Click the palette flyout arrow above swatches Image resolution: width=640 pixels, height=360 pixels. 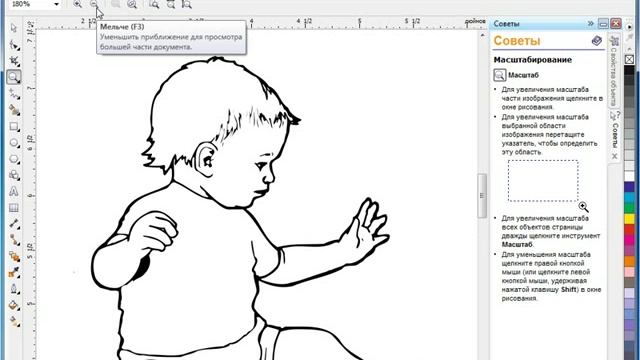(629, 27)
